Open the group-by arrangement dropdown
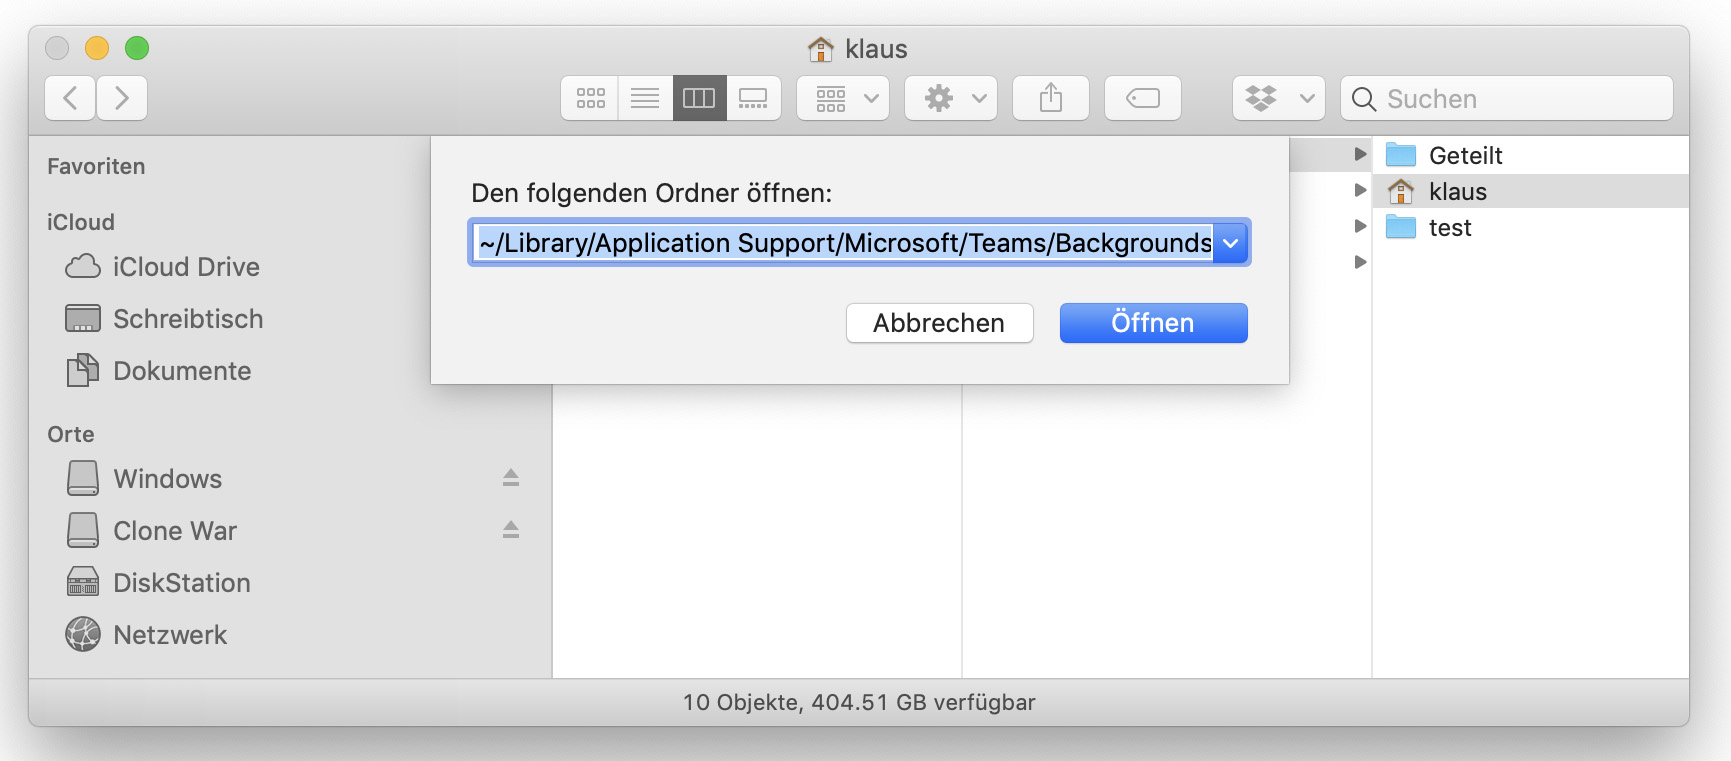1731x761 pixels. (x=842, y=98)
